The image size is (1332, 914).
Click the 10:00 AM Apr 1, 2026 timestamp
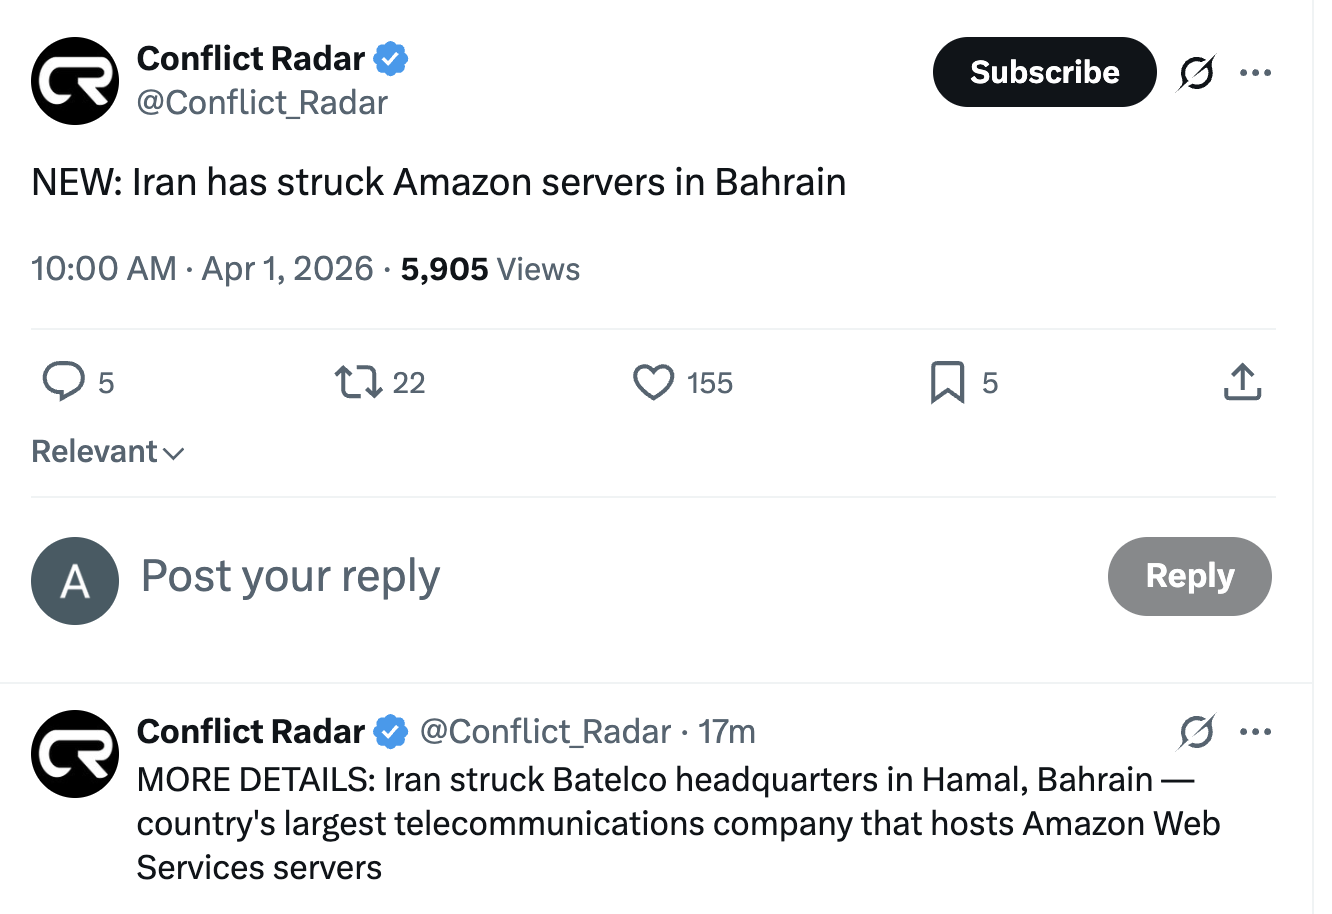(x=202, y=269)
